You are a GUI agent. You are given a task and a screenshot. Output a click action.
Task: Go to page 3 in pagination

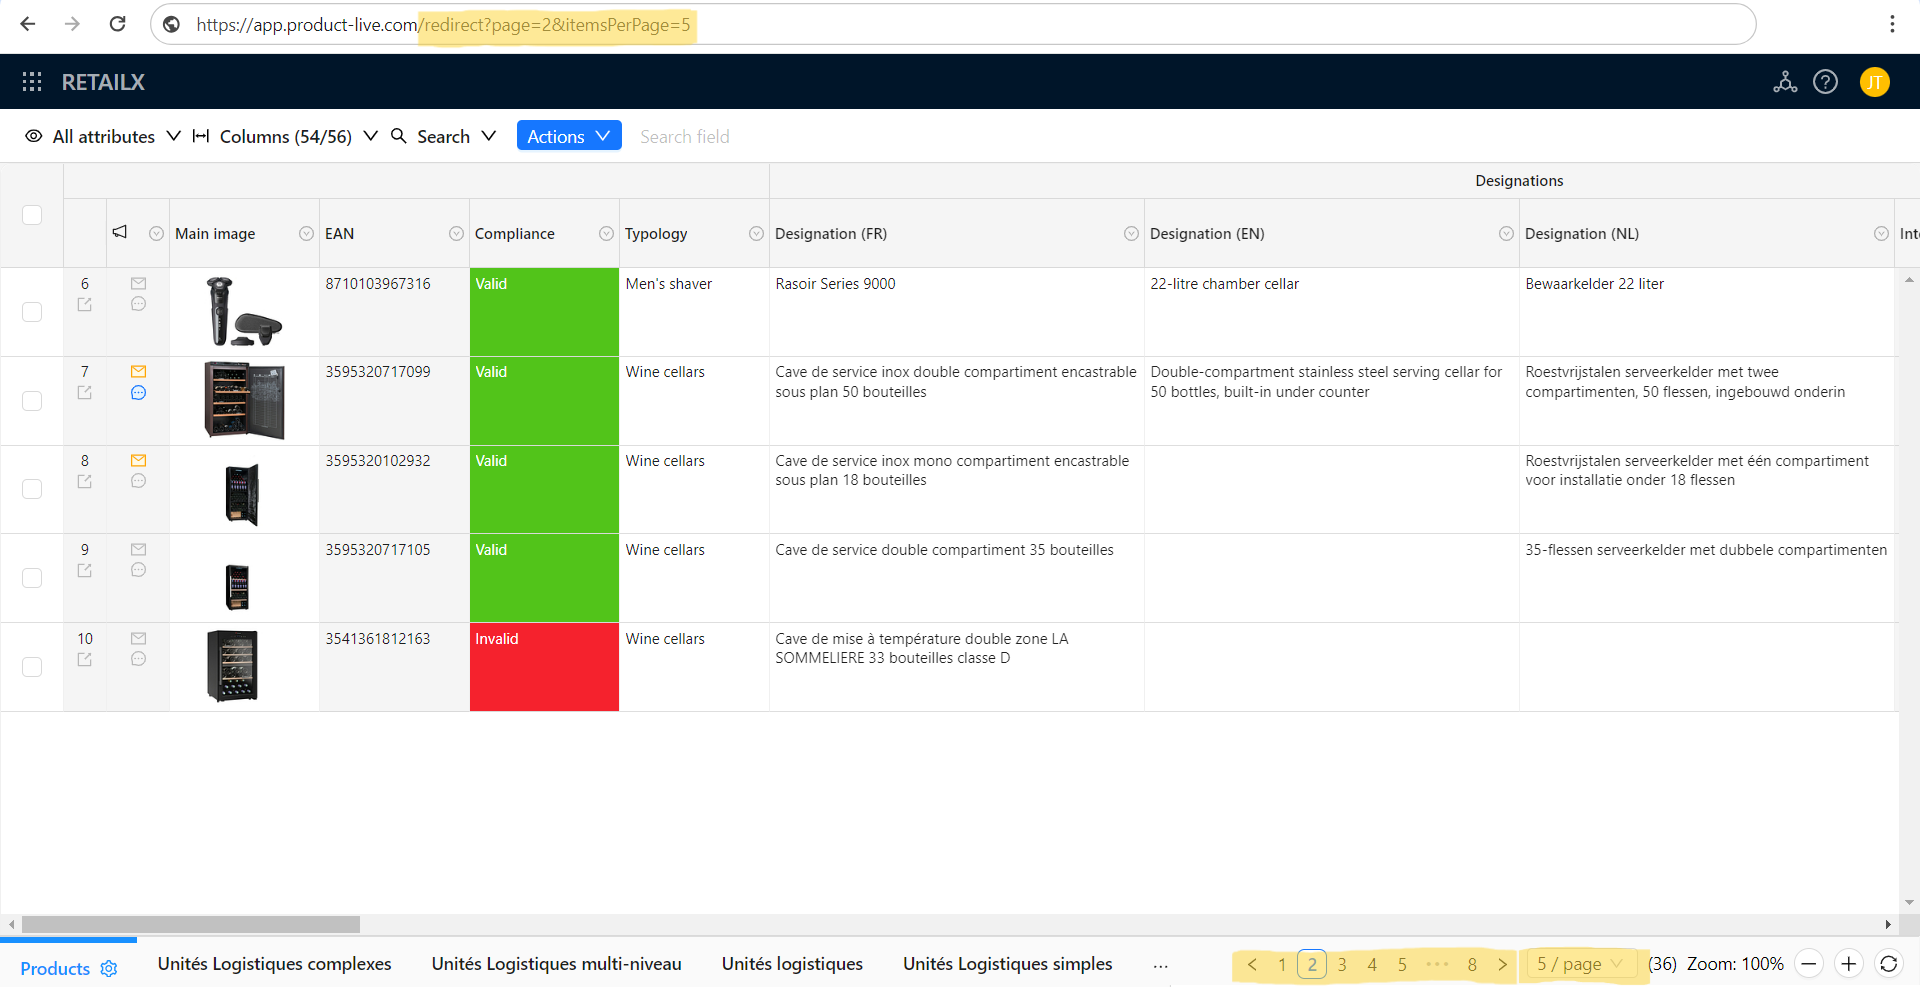click(x=1342, y=964)
